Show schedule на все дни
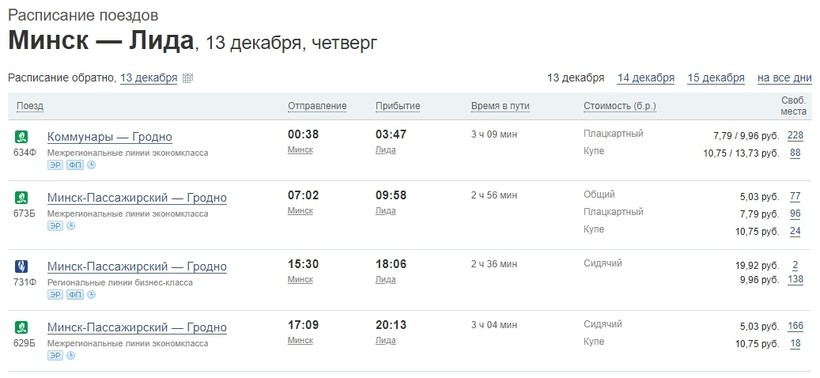The image size is (820, 378). [784, 78]
